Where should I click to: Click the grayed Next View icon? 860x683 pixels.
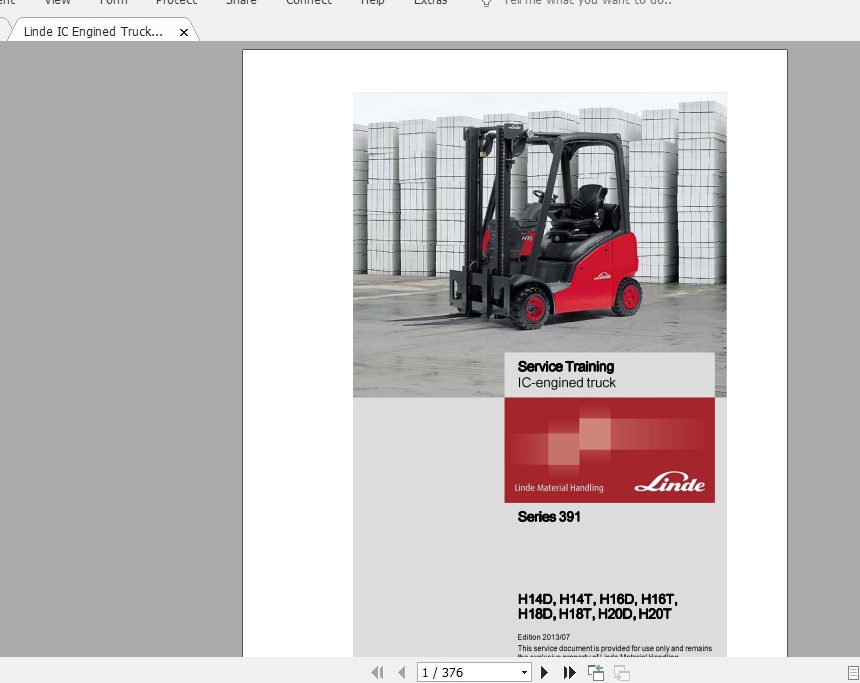[621, 673]
